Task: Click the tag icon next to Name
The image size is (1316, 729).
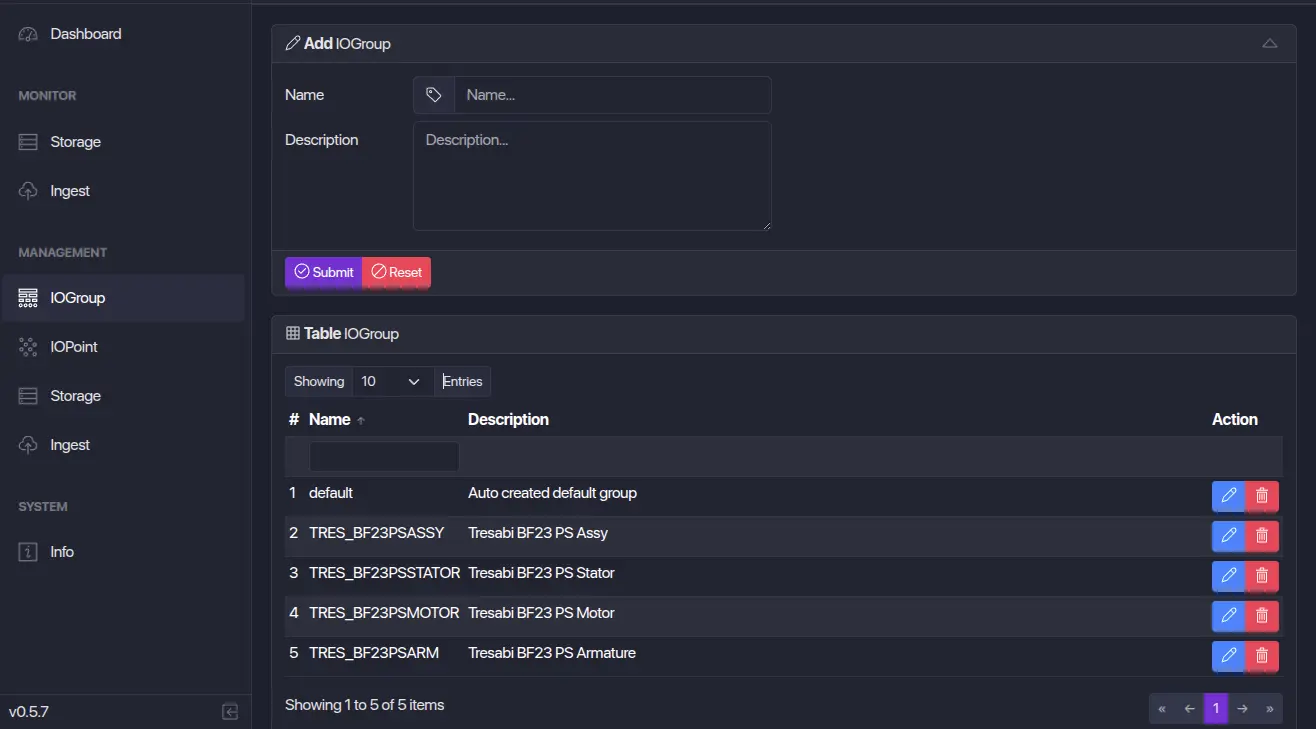Action: pos(434,95)
